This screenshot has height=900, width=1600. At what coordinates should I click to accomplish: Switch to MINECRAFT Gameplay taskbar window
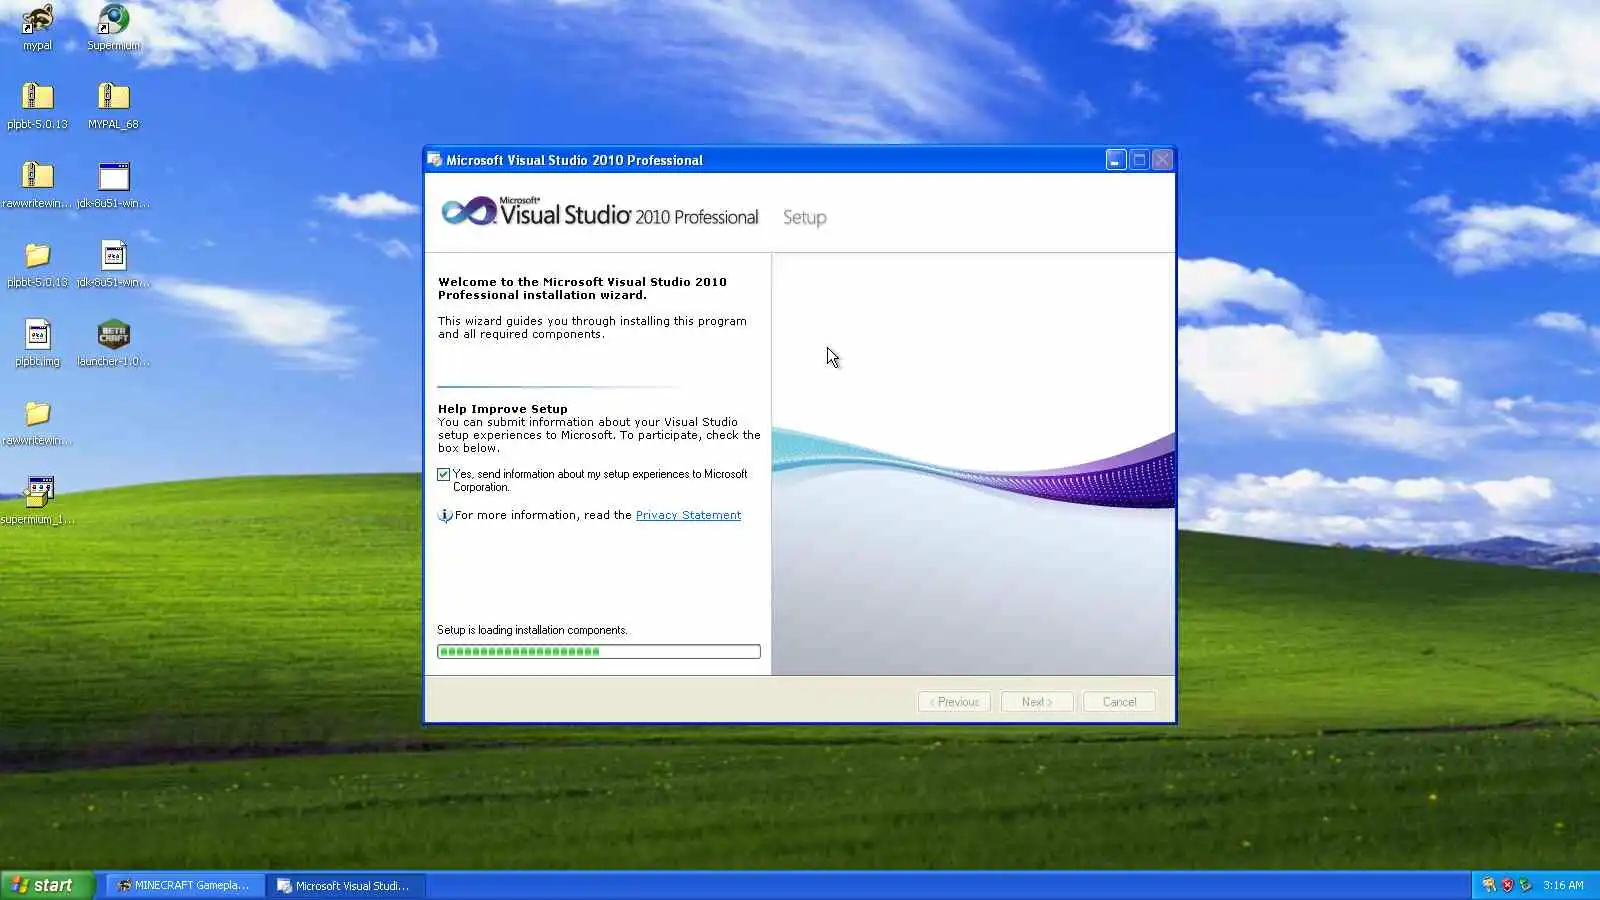pyautogui.click(x=184, y=886)
